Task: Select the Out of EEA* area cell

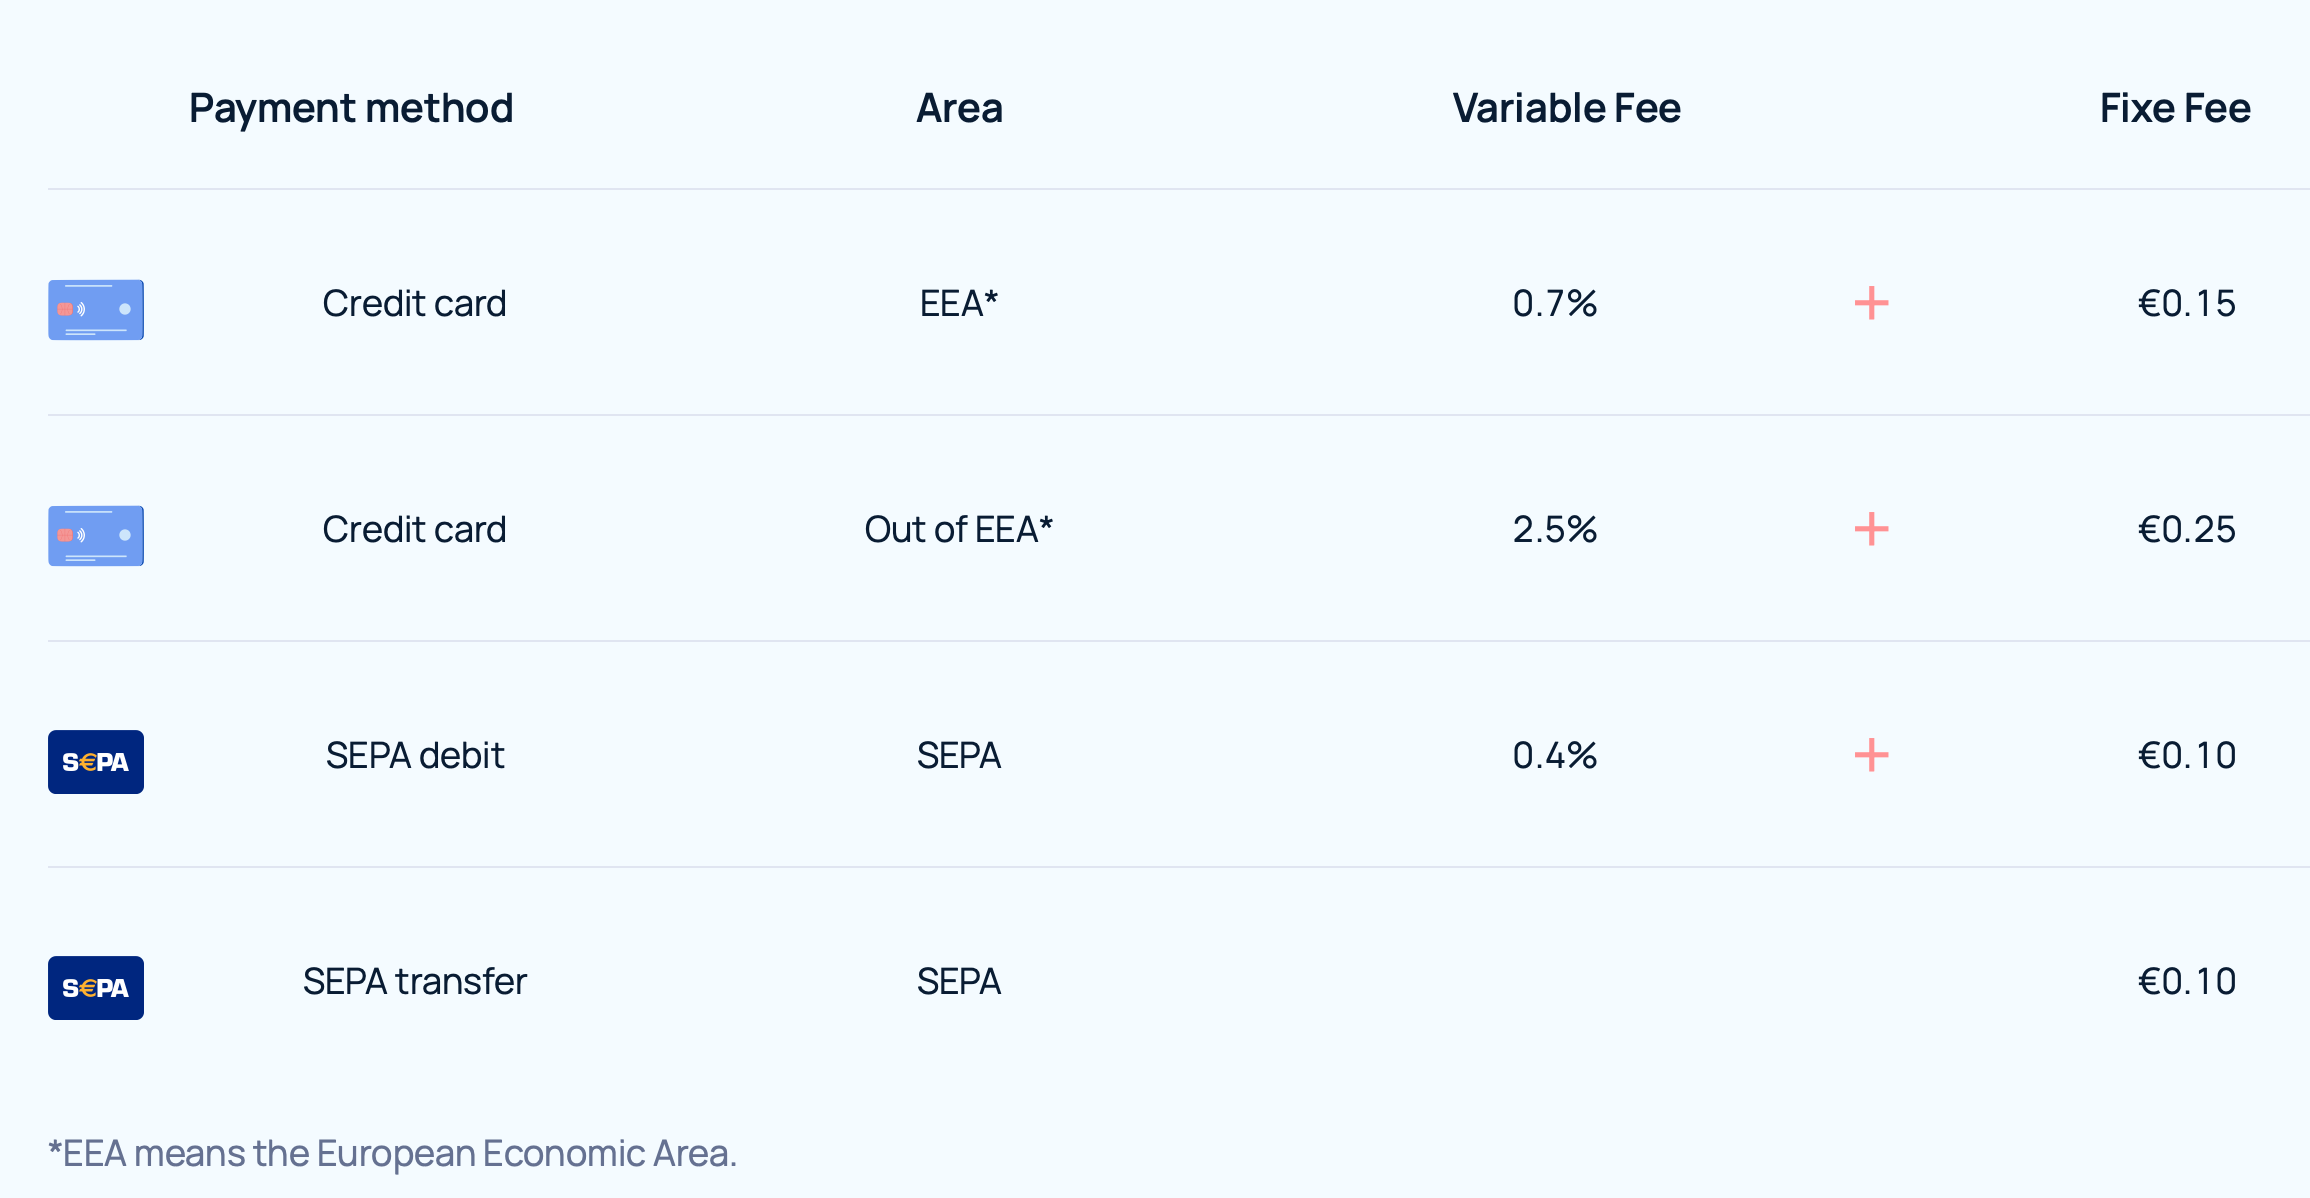Action: (x=959, y=529)
